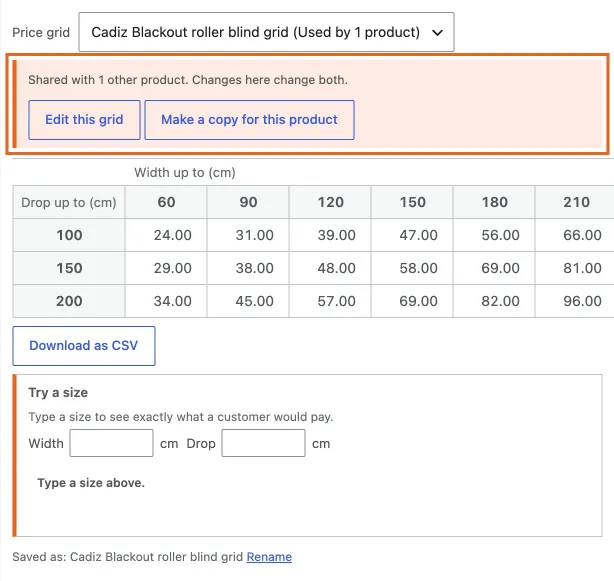
Task: Select the 200 drop row header
Action: point(69,301)
